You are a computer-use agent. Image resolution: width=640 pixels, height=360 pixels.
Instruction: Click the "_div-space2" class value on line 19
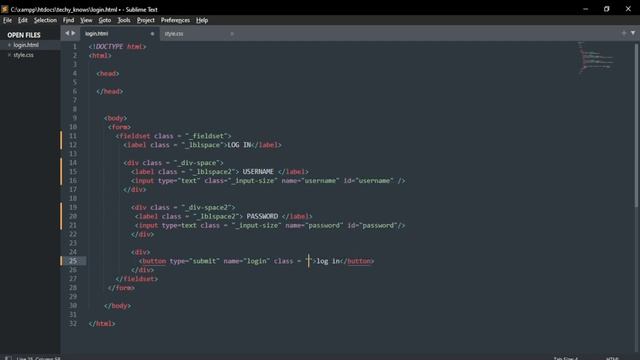point(206,207)
